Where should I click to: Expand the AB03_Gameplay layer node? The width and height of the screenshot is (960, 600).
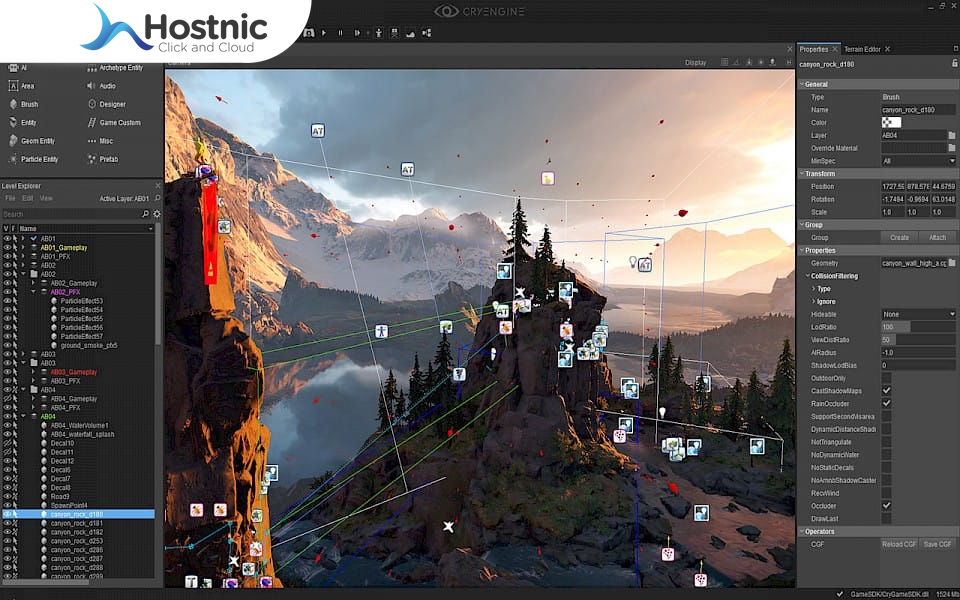[33, 372]
